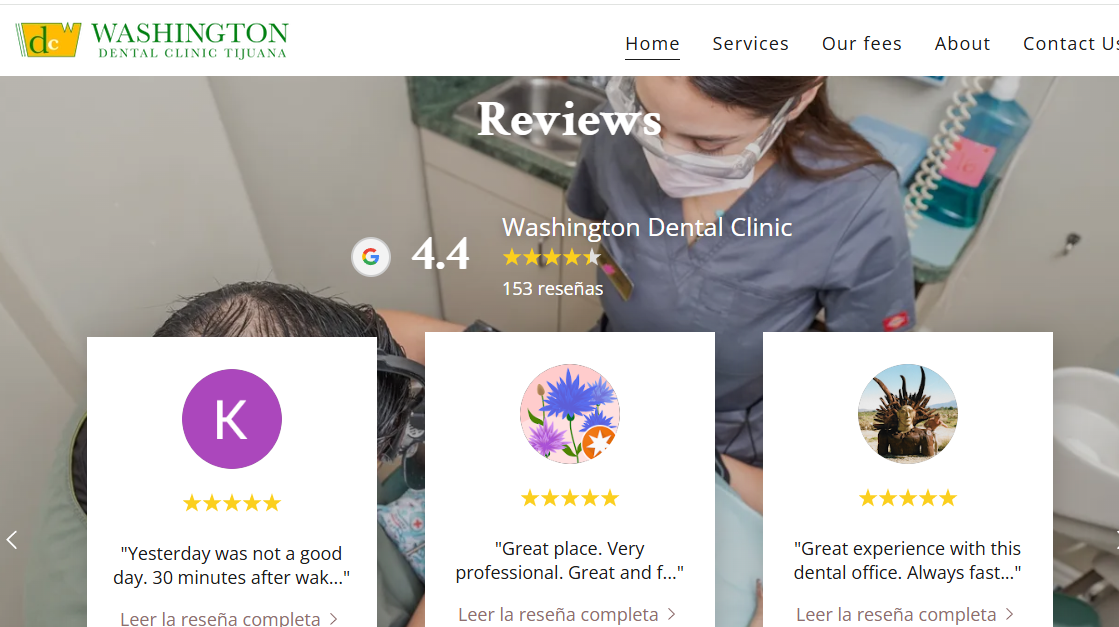1119x627 pixels.
Task: Click the Washington Dental Clinic Tijuana logo
Action: click(152, 40)
